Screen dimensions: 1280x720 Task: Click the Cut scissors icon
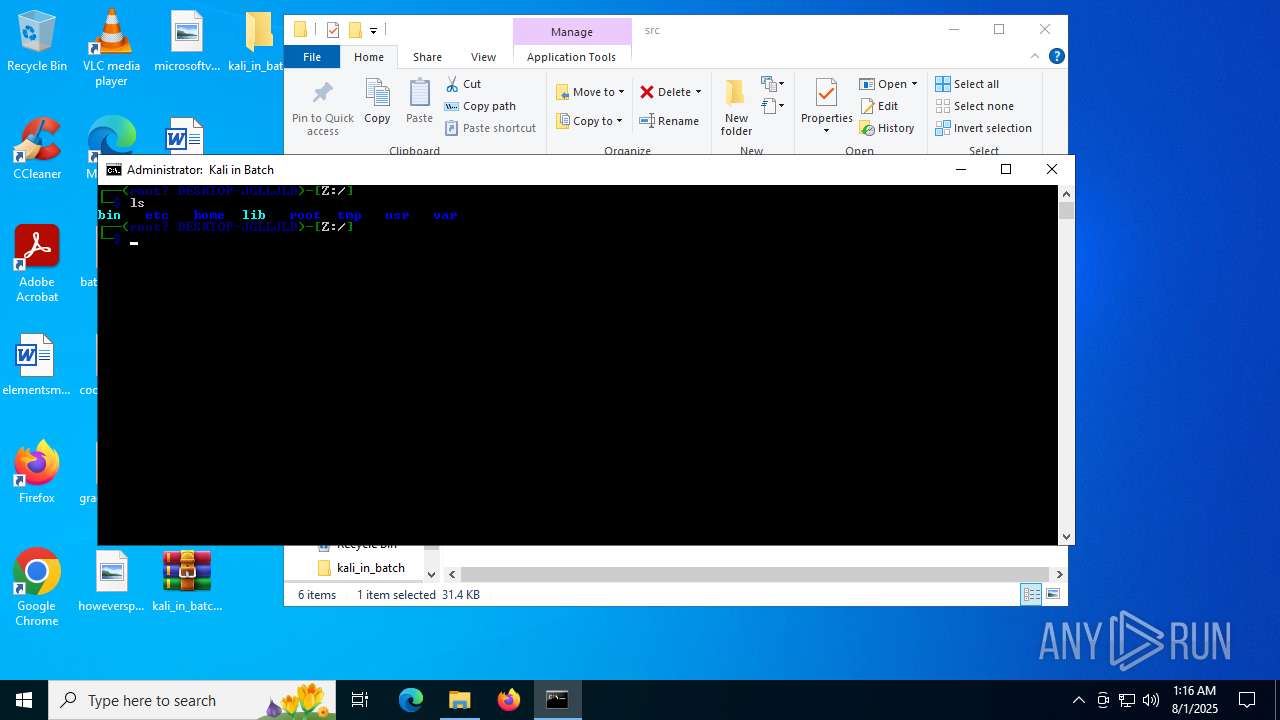click(452, 84)
